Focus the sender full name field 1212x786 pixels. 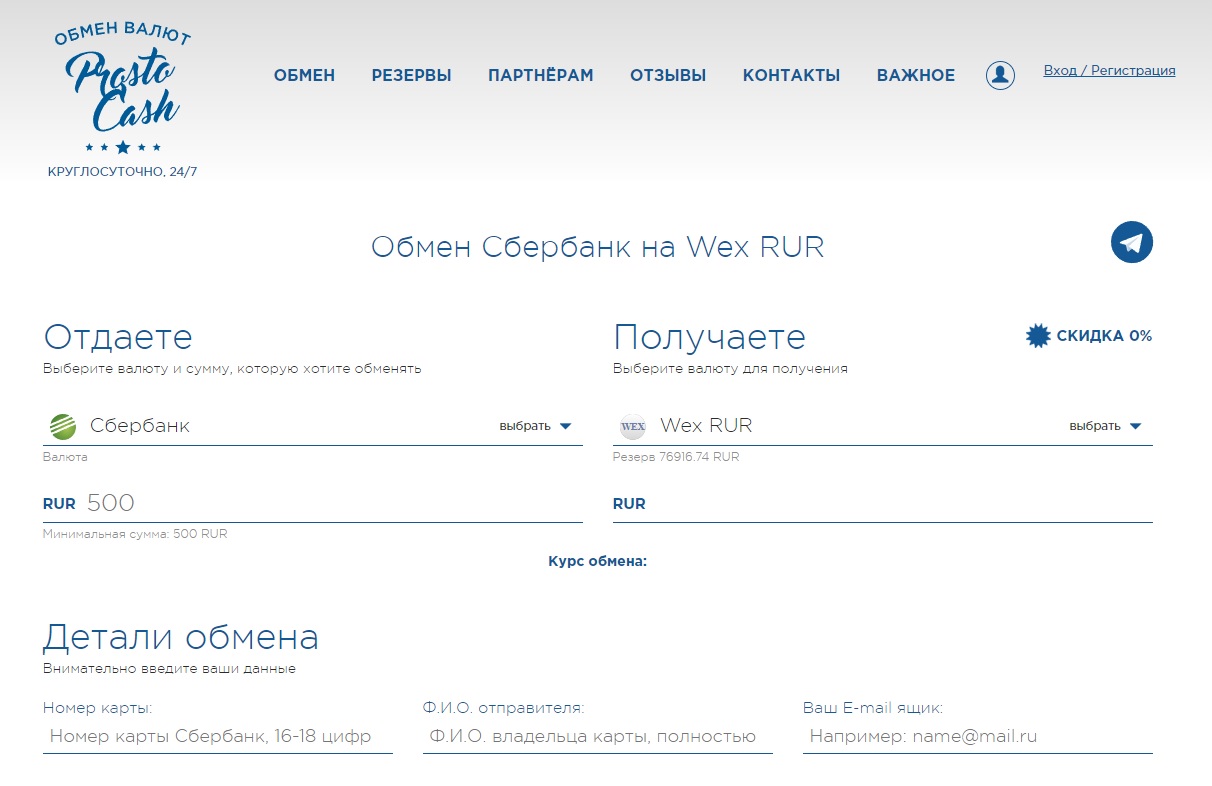[x=598, y=737]
